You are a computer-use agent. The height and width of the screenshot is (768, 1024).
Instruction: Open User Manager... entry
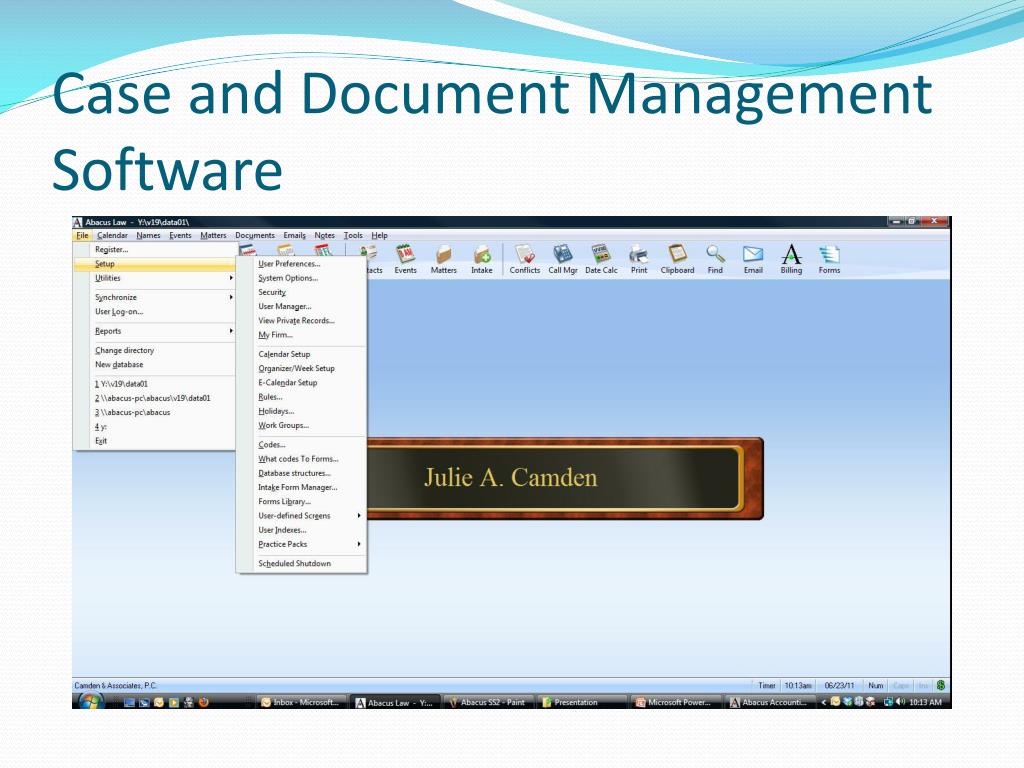(302, 306)
